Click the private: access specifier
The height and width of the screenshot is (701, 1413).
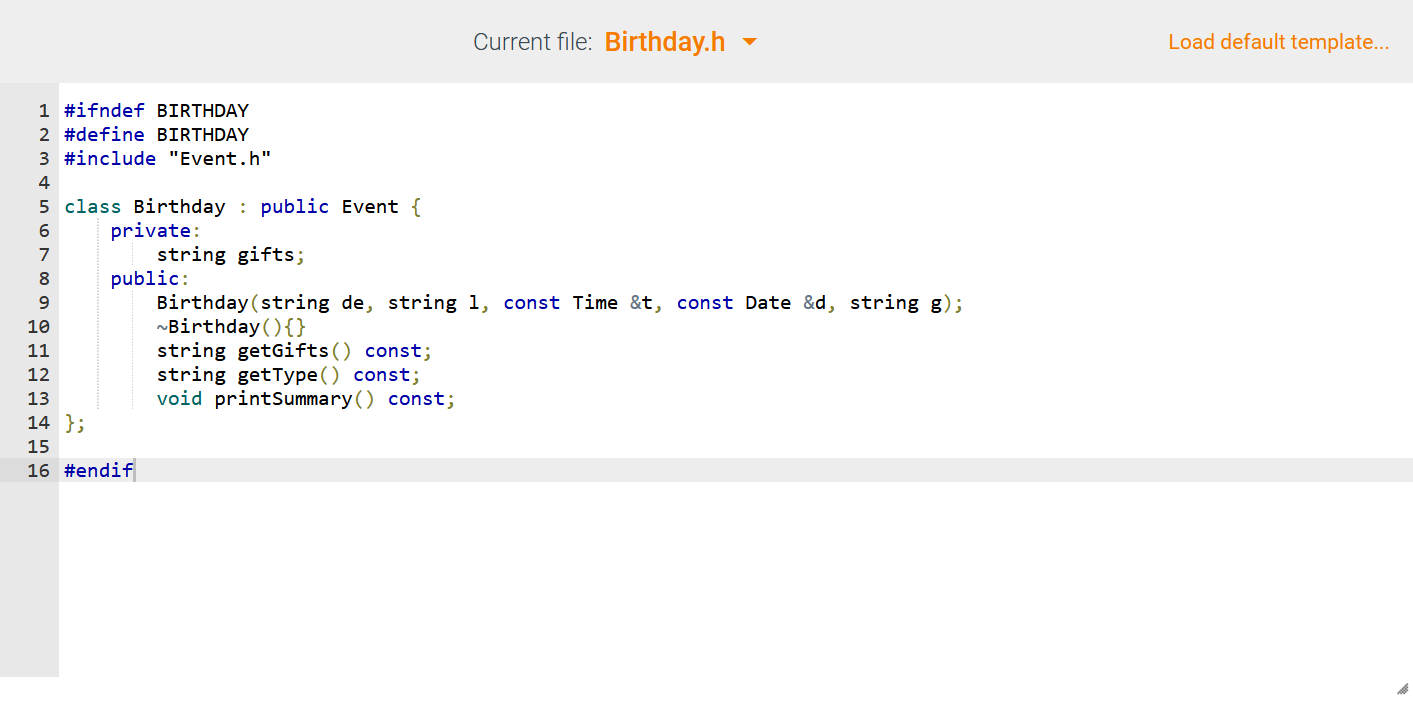click(x=150, y=230)
